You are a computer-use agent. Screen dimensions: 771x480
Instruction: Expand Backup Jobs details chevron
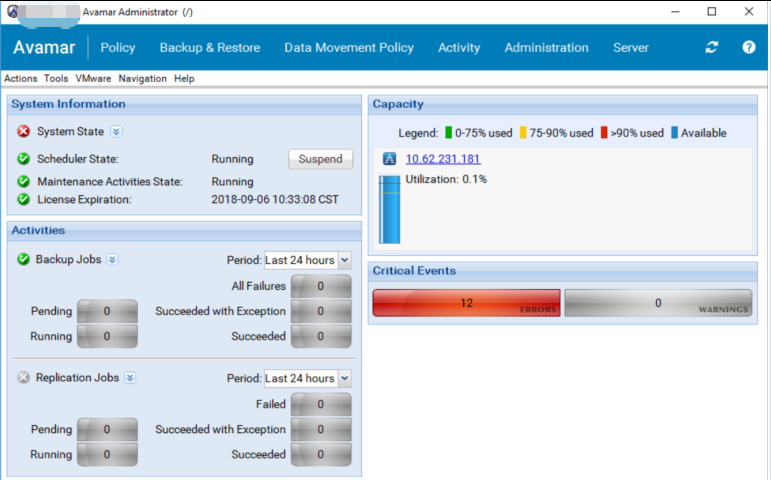pyautogui.click(x=113, y=260)
